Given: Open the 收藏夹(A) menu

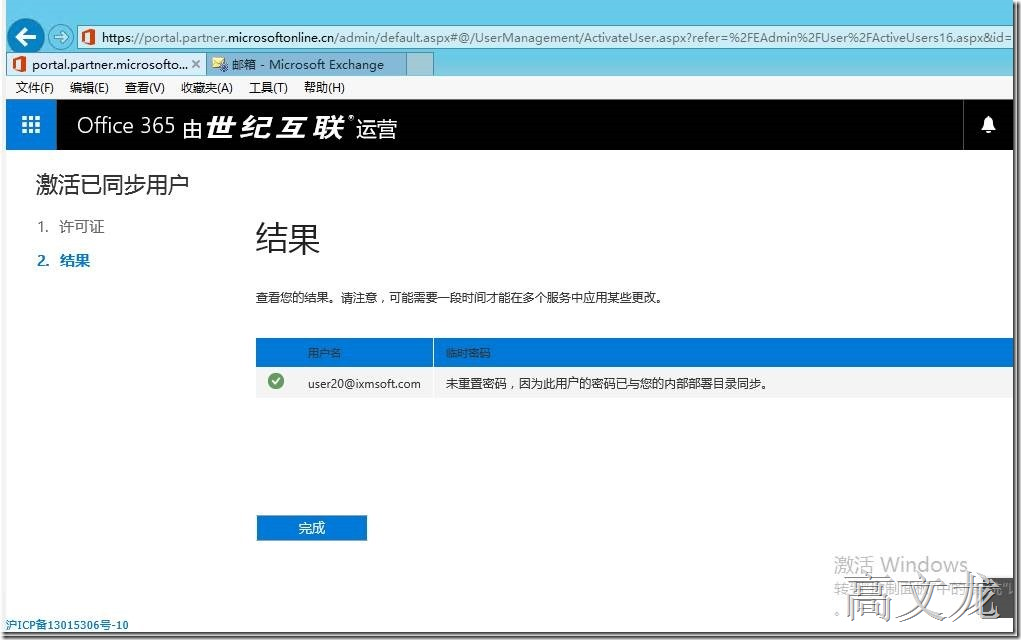Looking at the screenshot, I should pyautogui.click(x=206, y=87).
